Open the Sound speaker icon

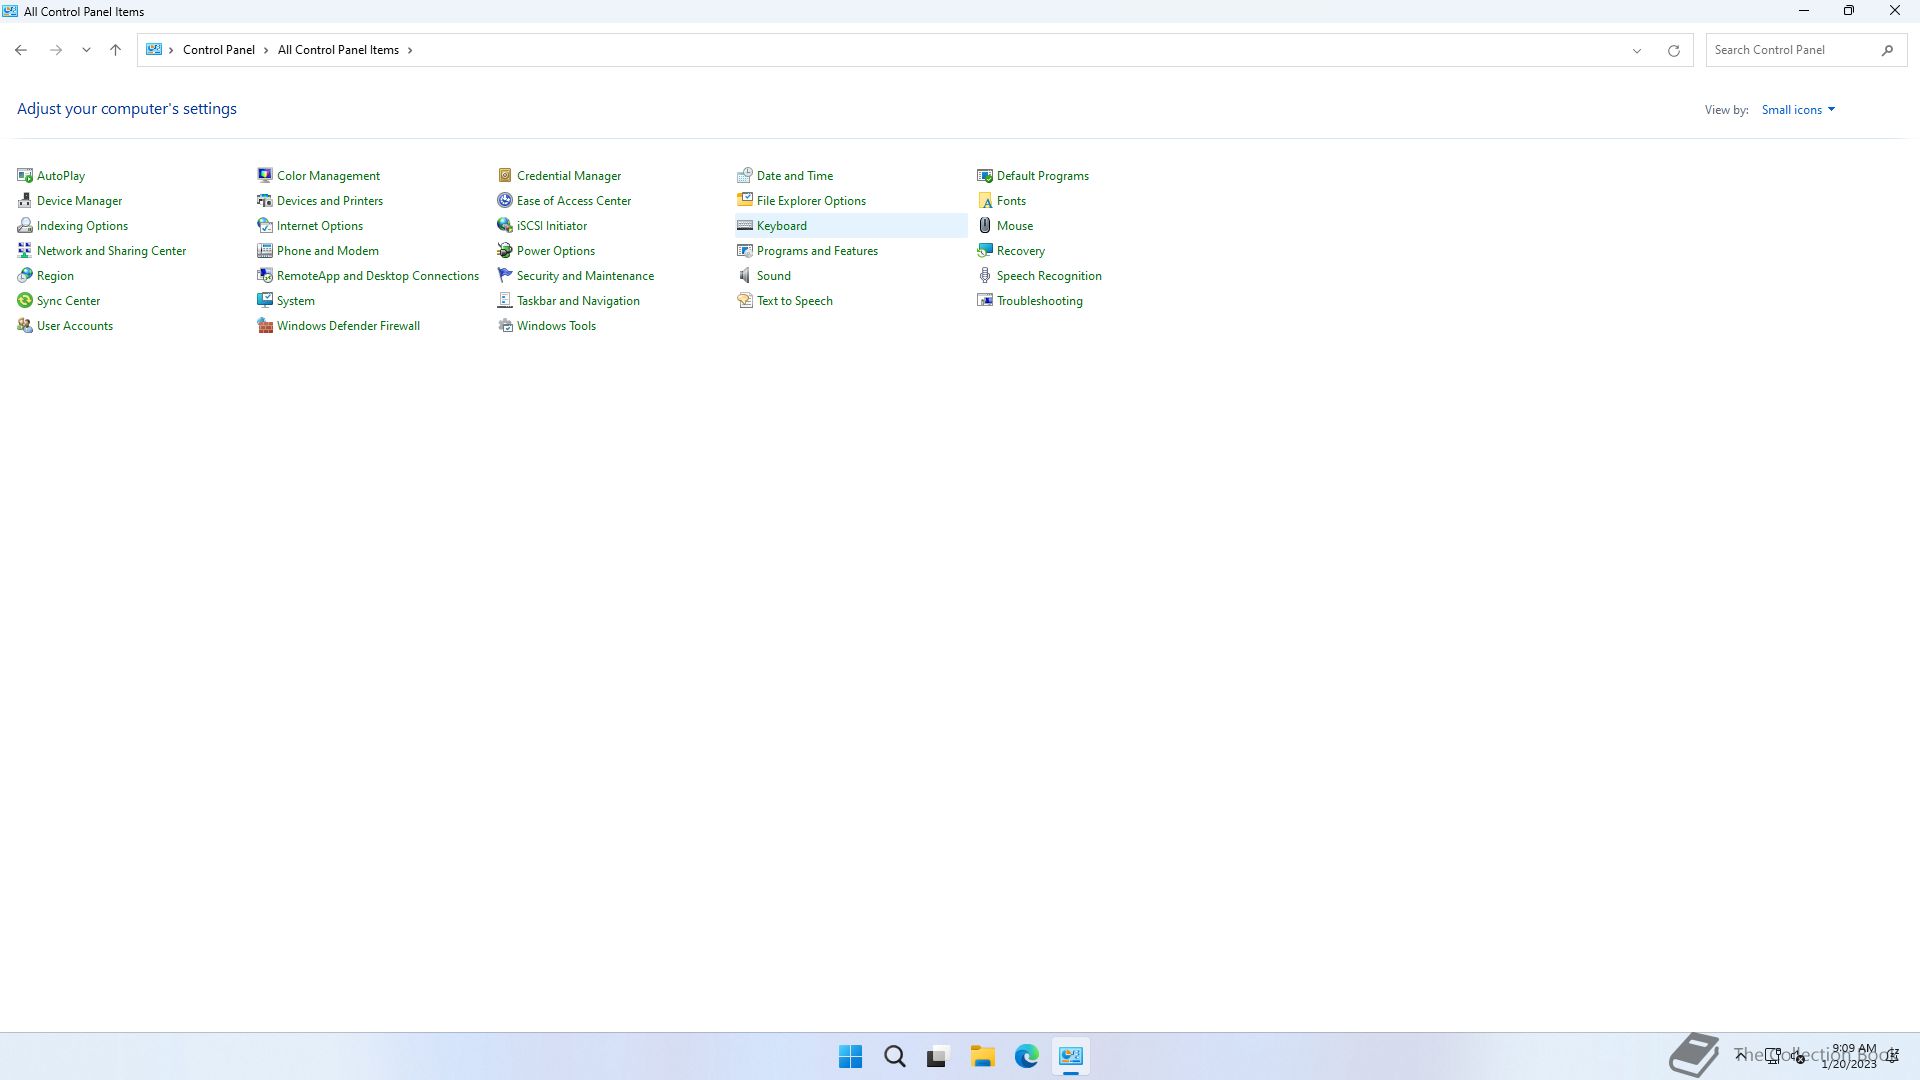[x=745, y=276]
